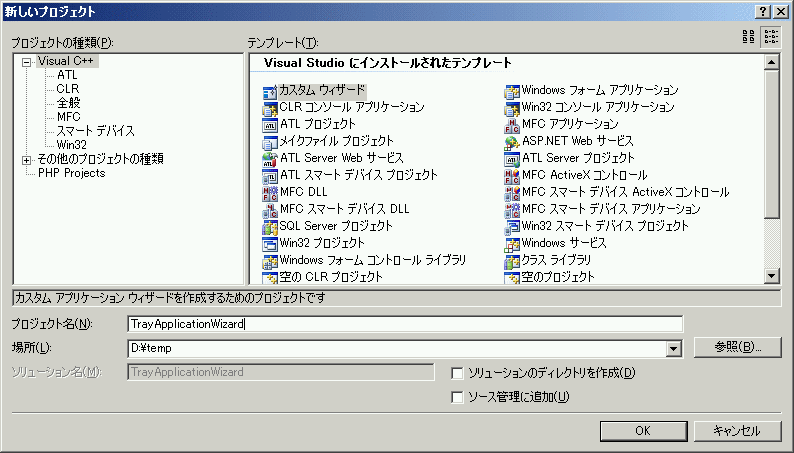The height and width of the screenshot is (453, 794).
Task: Click the キャンセル button
Action: pyautogui.click(x=737, y=431)
